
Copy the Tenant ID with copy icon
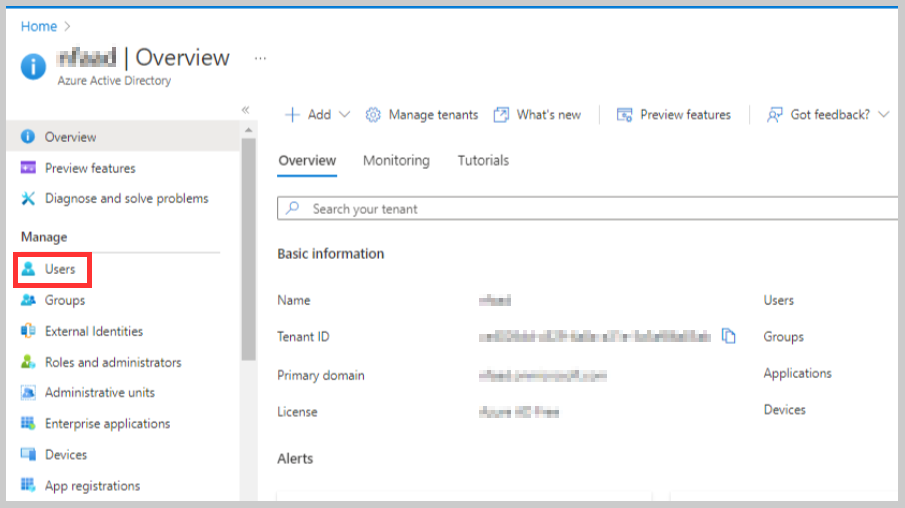(729, 336)
